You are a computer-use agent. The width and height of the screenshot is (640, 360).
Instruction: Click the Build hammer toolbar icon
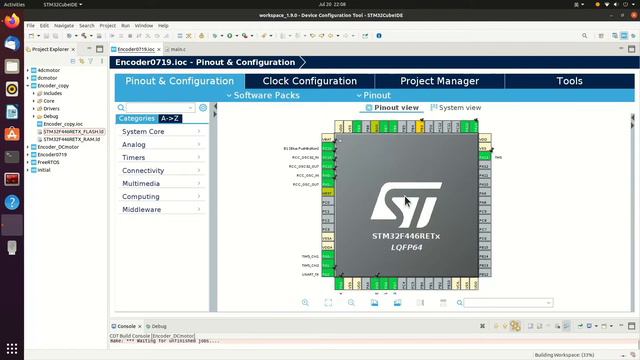84,36
